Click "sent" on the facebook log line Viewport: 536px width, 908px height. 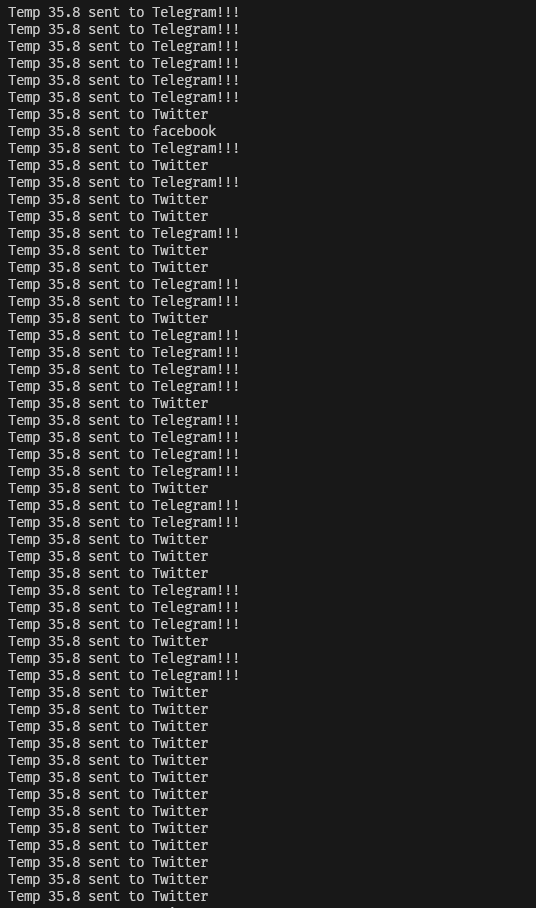pyautogui.click(x=104, y=131)
